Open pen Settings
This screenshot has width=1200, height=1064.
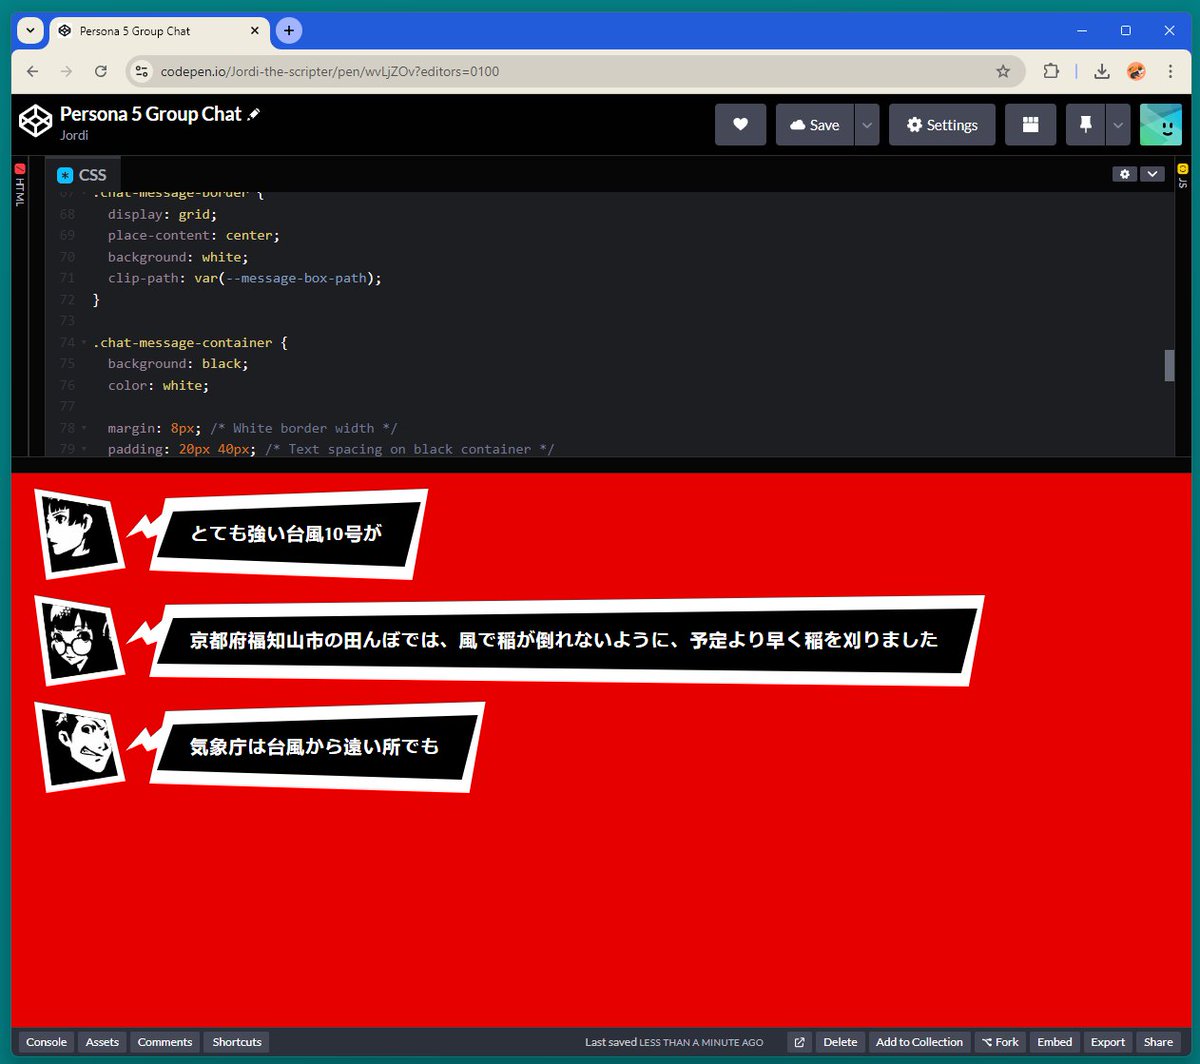point(942,125)
